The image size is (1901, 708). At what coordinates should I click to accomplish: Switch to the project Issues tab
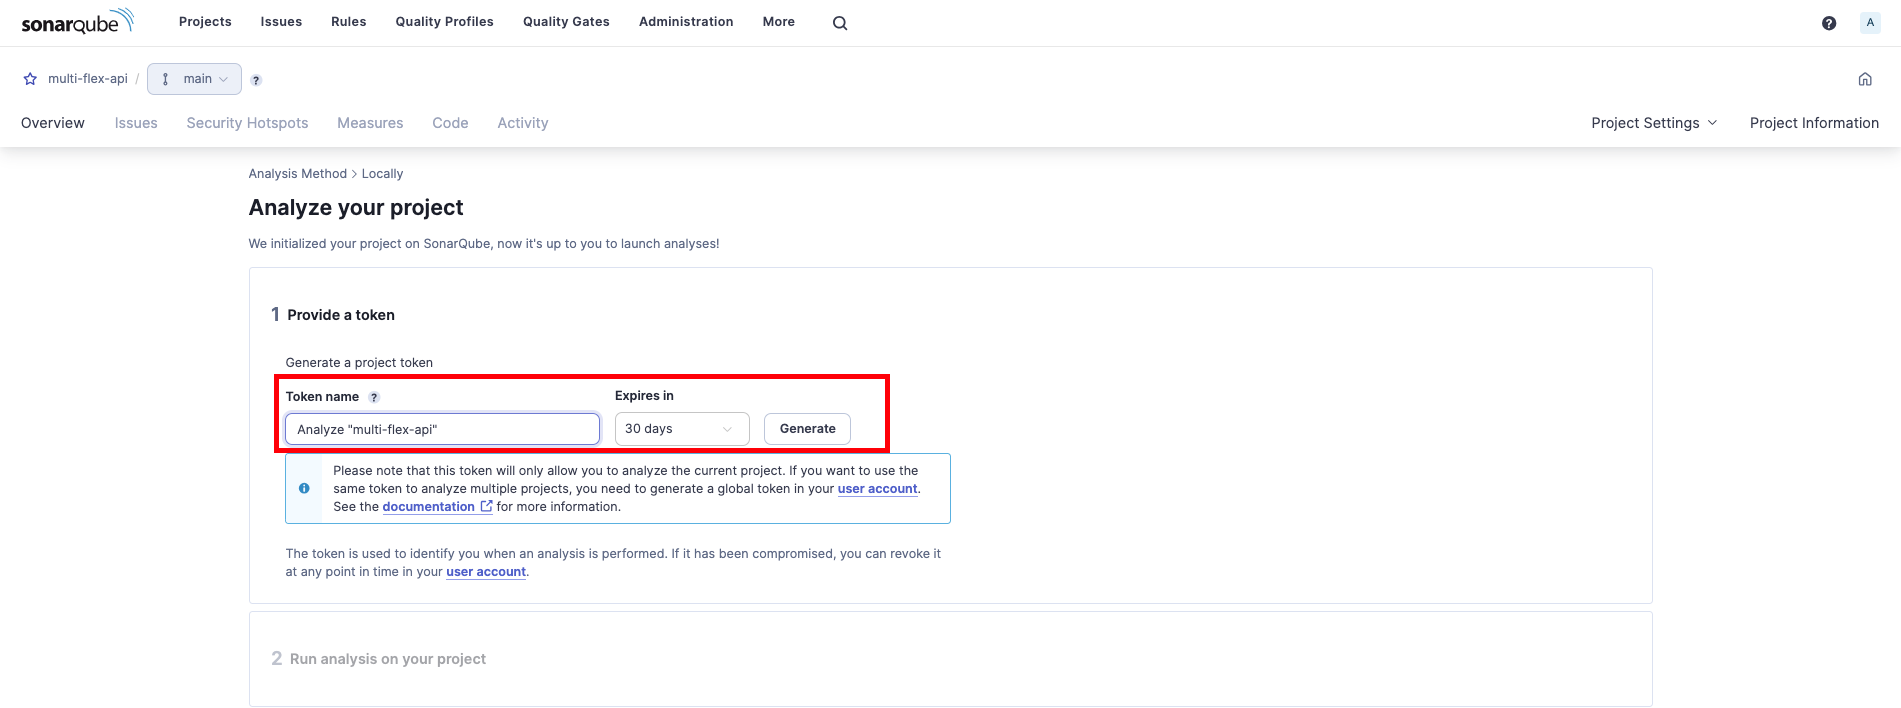click(x=136, y=123)
